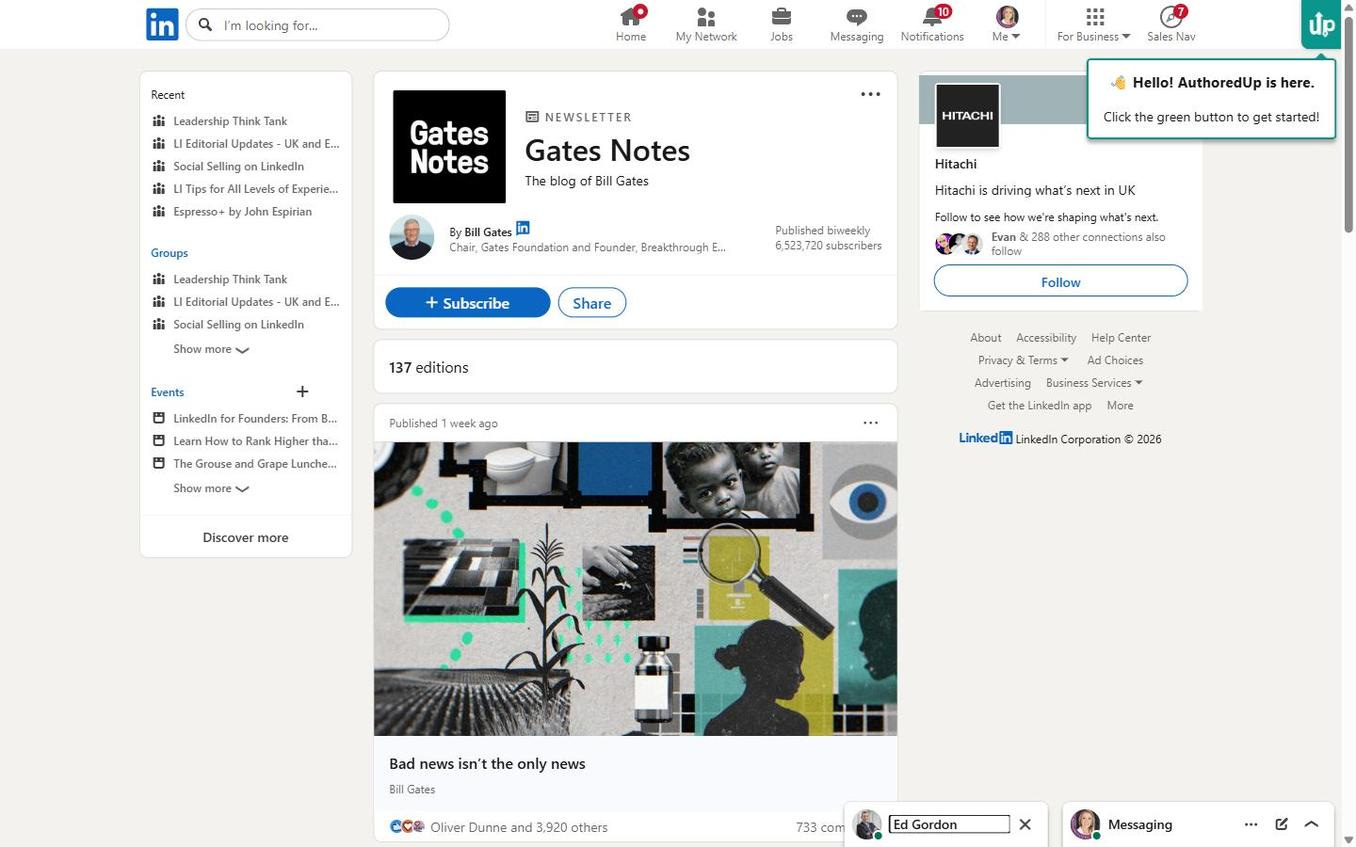Screen dimensions: 1356x847
Task: Click the AuthoredUp green button
Action: coord(1321,24)
